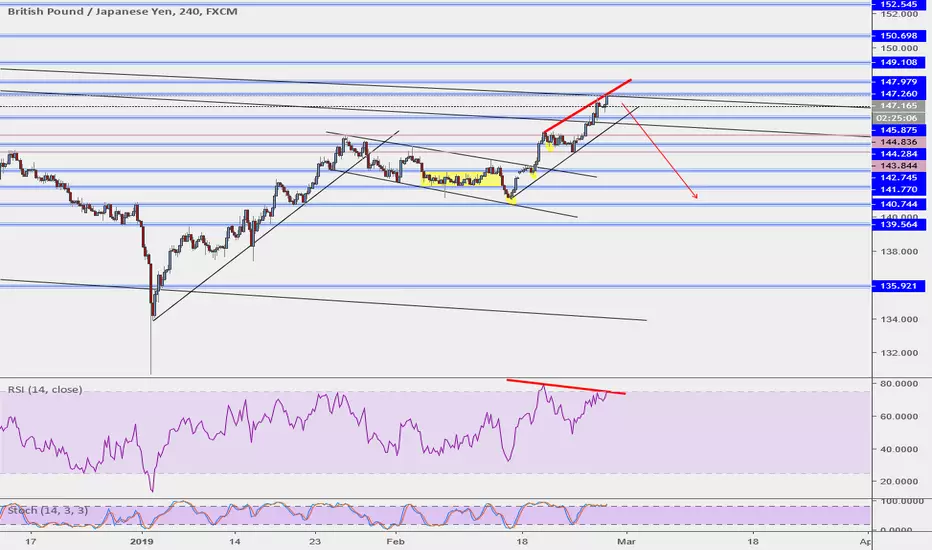Viewport: 932px width, 550px height.
Task: Select the 23 date on the time axis
Action: pos(315,541)
